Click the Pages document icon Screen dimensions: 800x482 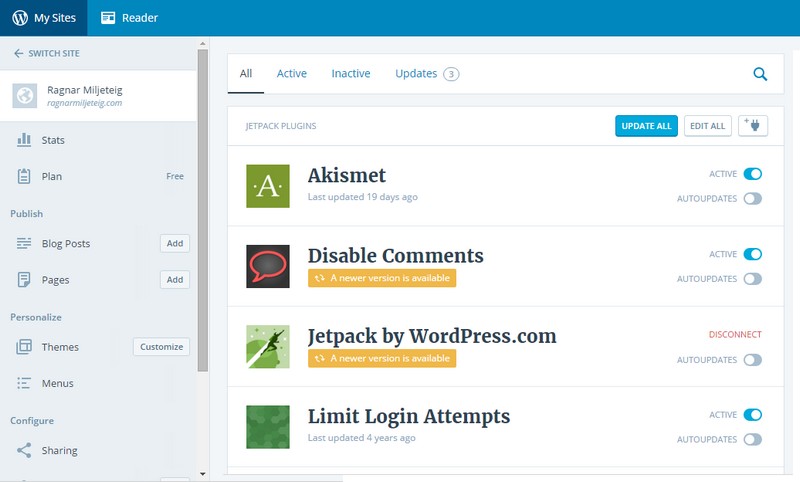tap(24, 280)
